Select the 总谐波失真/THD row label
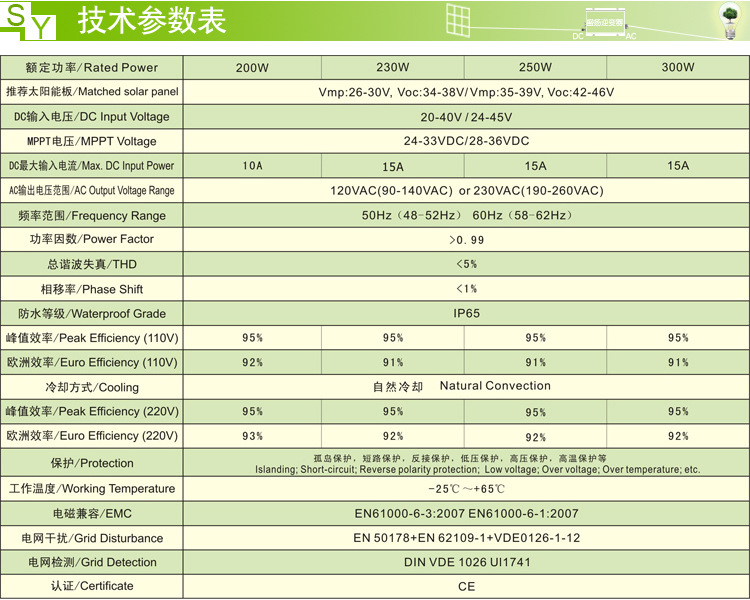 coord(92,264)
